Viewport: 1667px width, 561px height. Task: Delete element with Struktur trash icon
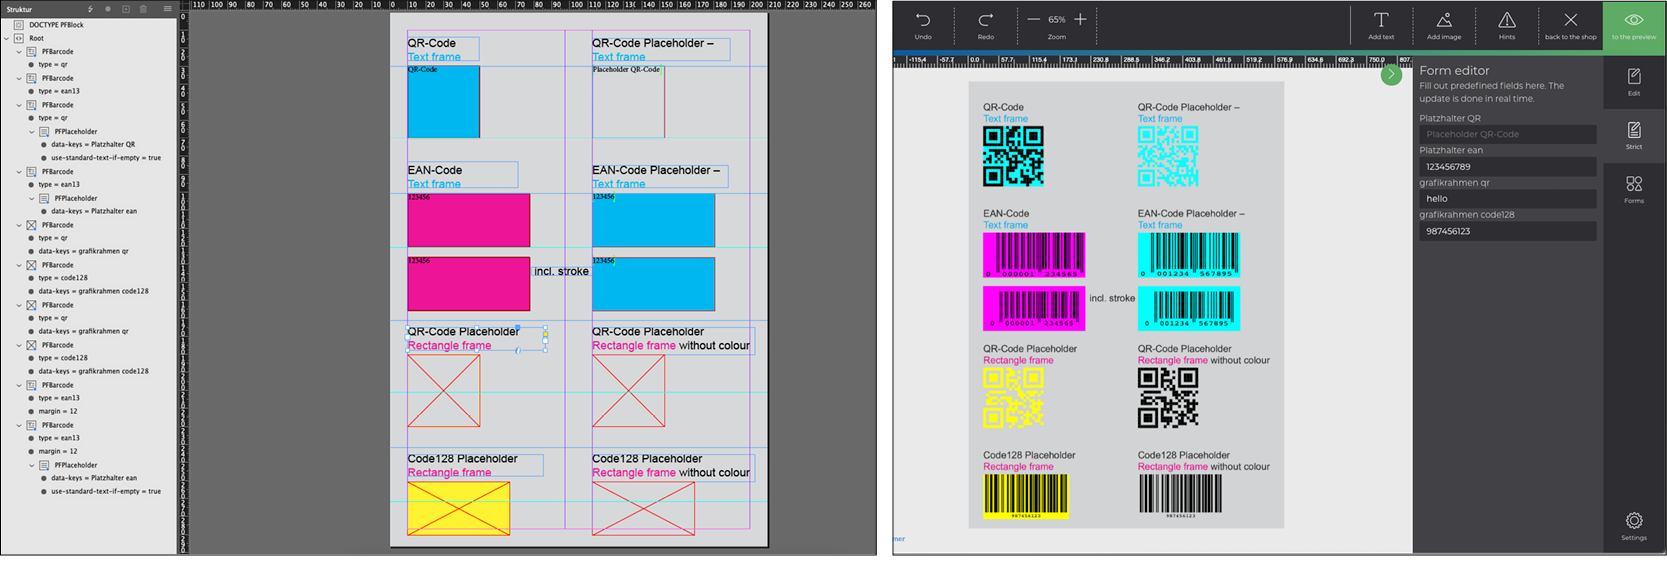click(x=143, y=9)
